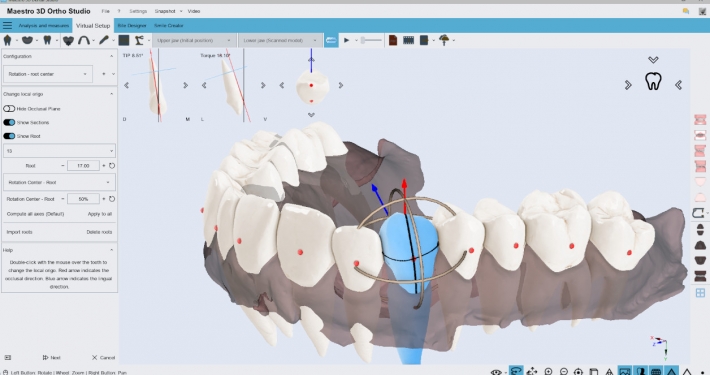The height and width of the screenshot is (375, 710).
Task: Open Rotation - root center dropdown
Action: click(x=48, y=74)
